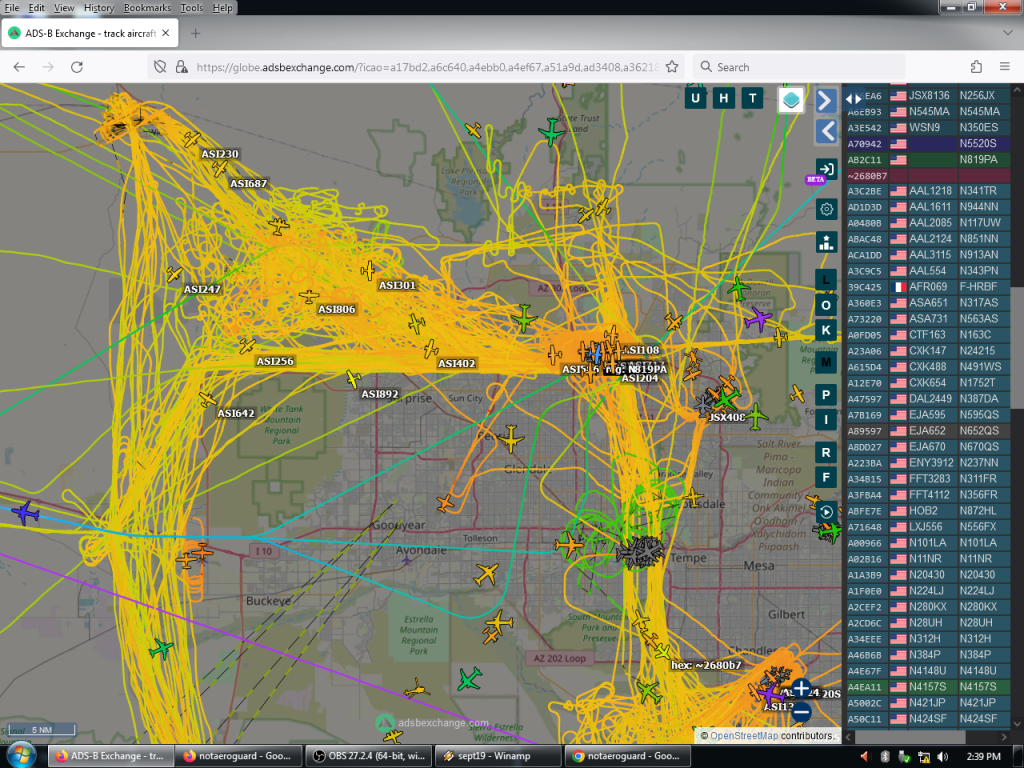Screen dimensions: 1024x768
Task: Open the map settings gear
Action: [826, 209]
